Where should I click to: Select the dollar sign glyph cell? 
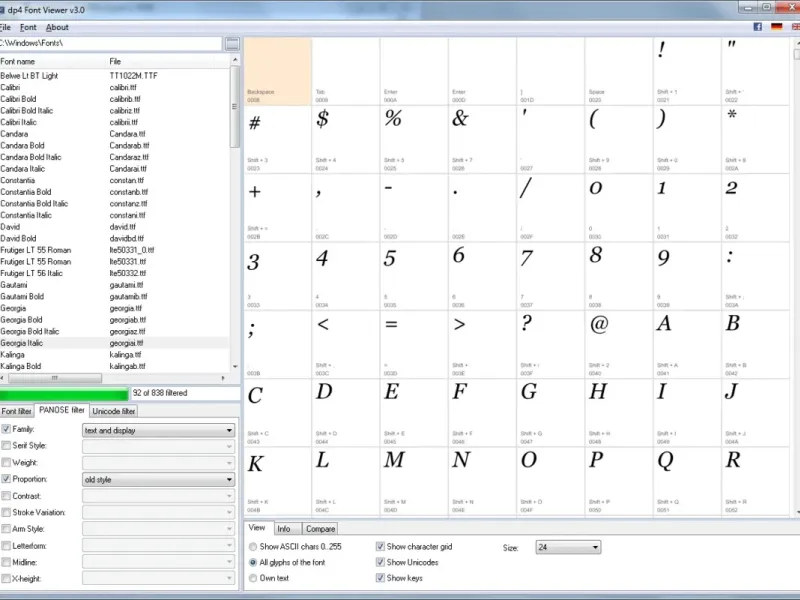point(346,140)
